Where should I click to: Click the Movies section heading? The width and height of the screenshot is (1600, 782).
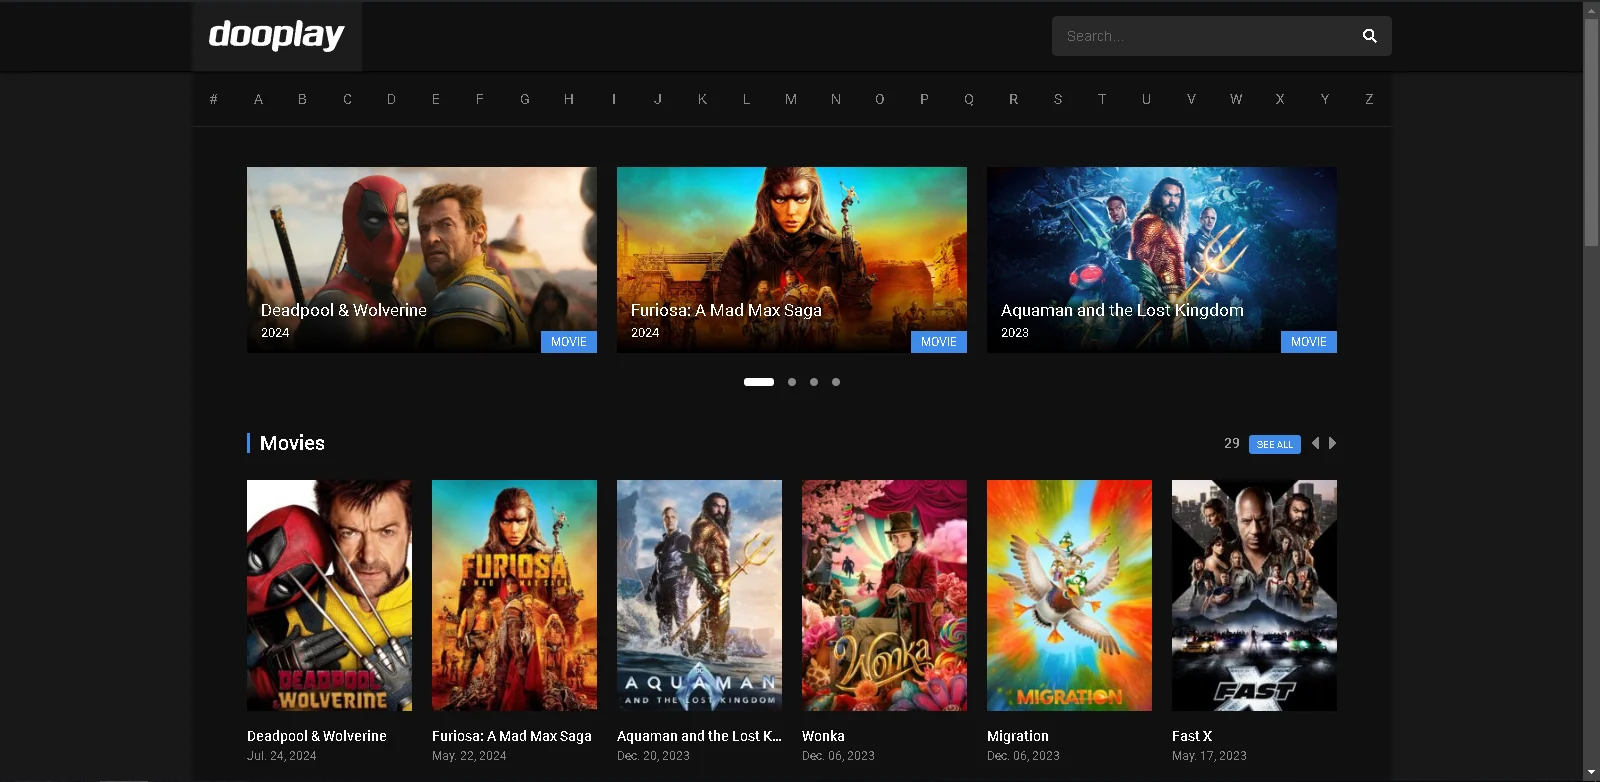click(x=292, y=443)
